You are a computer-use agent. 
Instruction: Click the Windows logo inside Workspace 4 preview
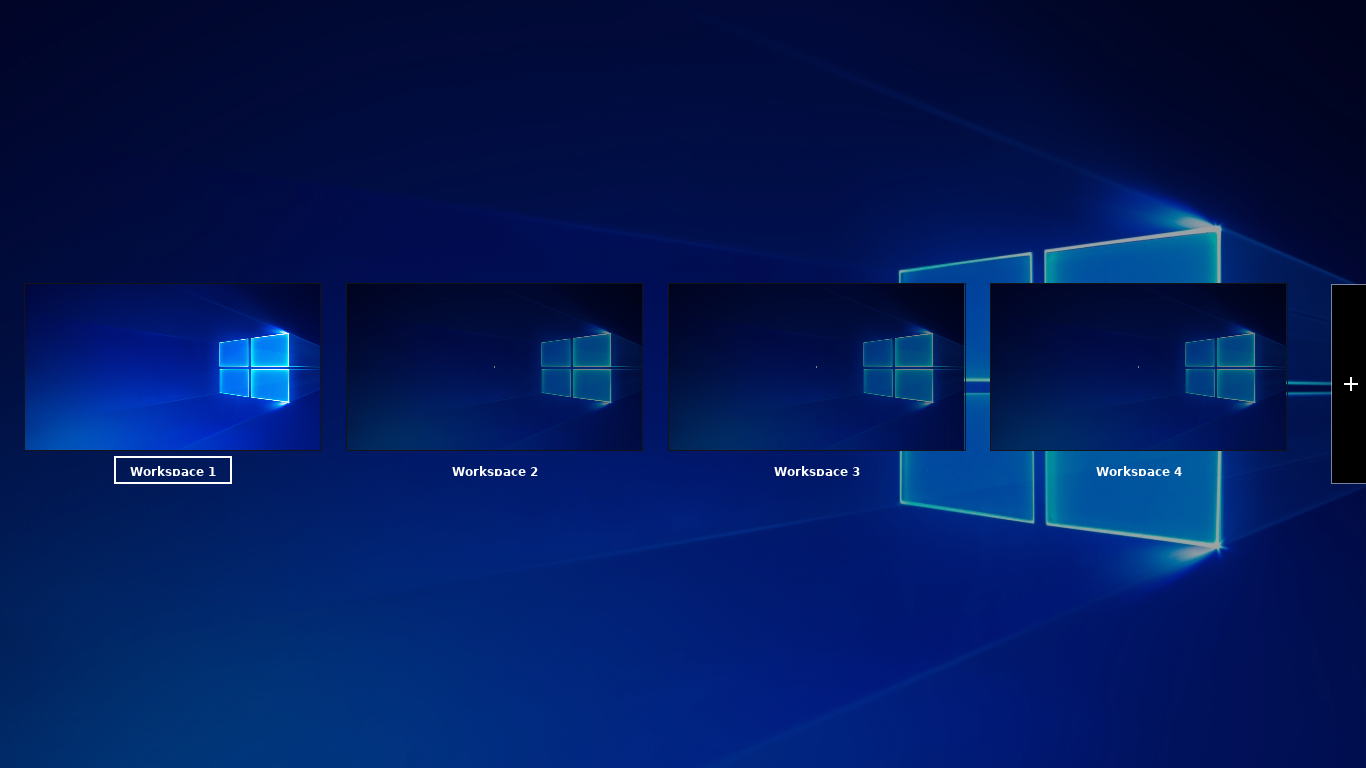click(1220, 367)
